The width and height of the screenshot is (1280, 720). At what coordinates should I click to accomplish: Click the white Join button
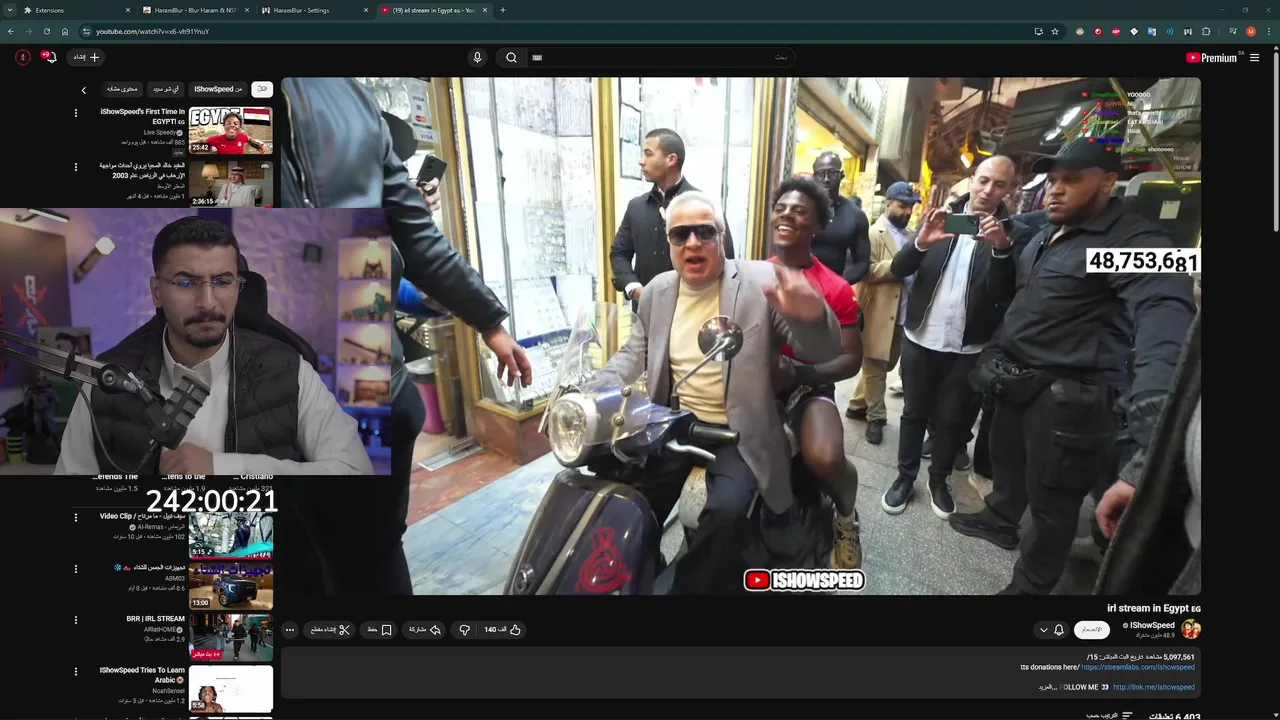click(x=1092, y=630)
